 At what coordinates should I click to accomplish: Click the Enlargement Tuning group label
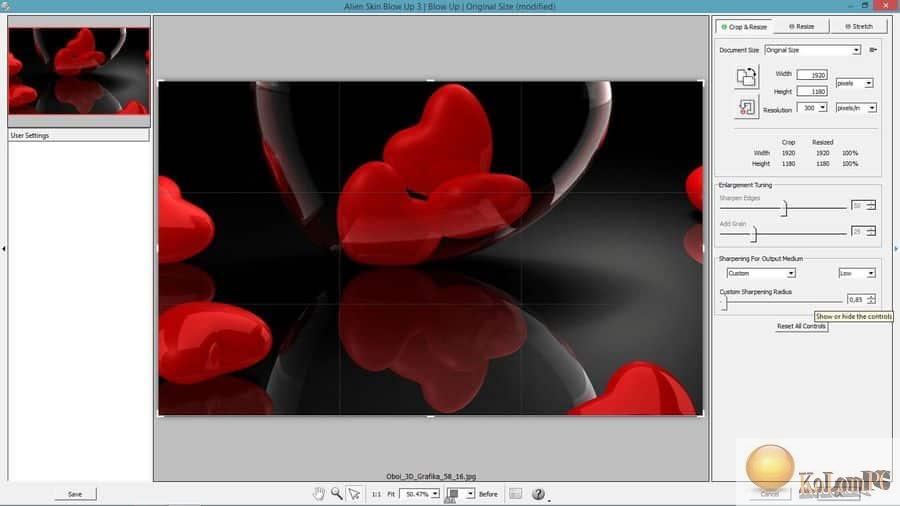[x=745, y=185]
